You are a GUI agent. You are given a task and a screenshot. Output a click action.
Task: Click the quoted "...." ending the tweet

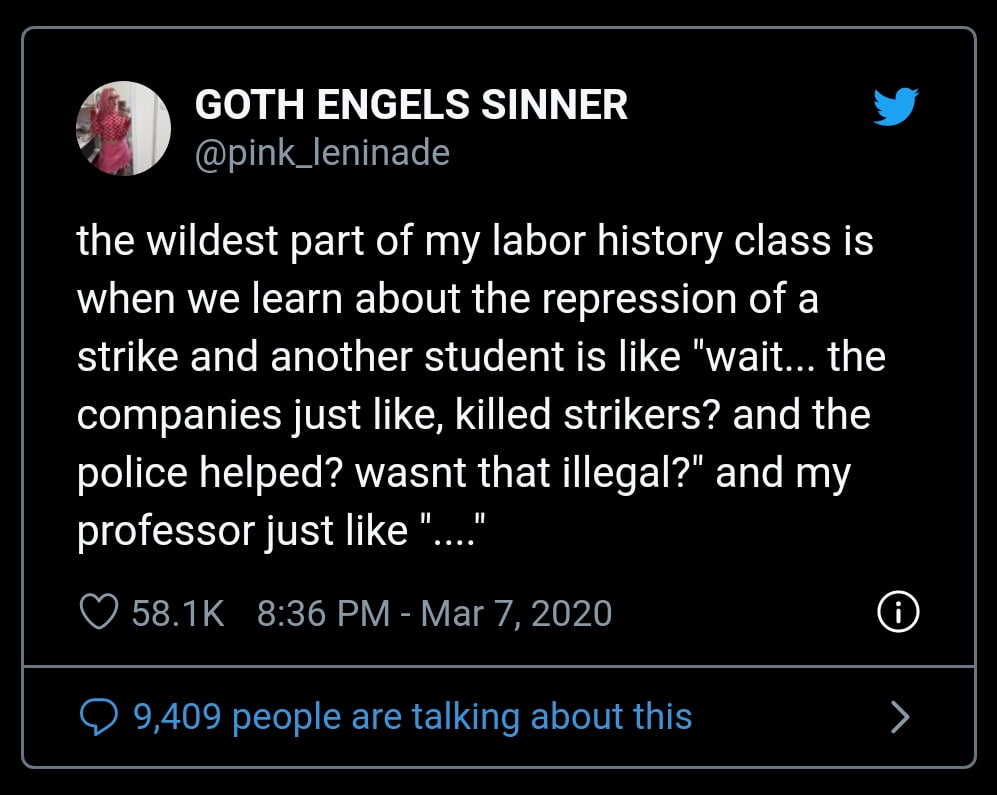[448, 530]
